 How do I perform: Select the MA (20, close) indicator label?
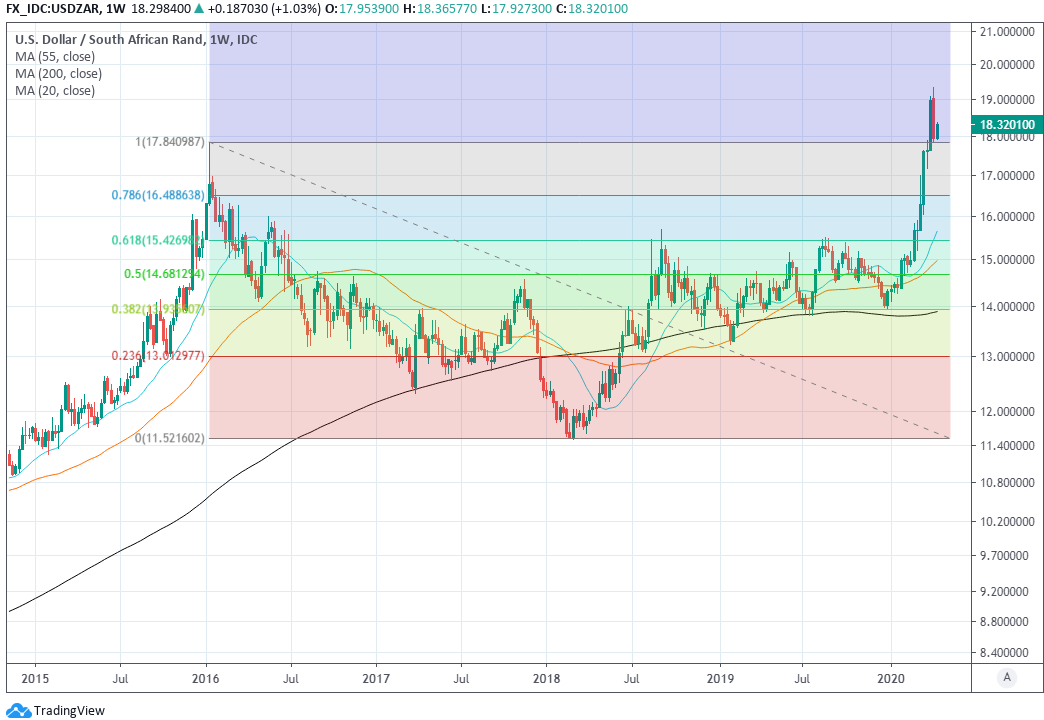(x=55, y=91)
